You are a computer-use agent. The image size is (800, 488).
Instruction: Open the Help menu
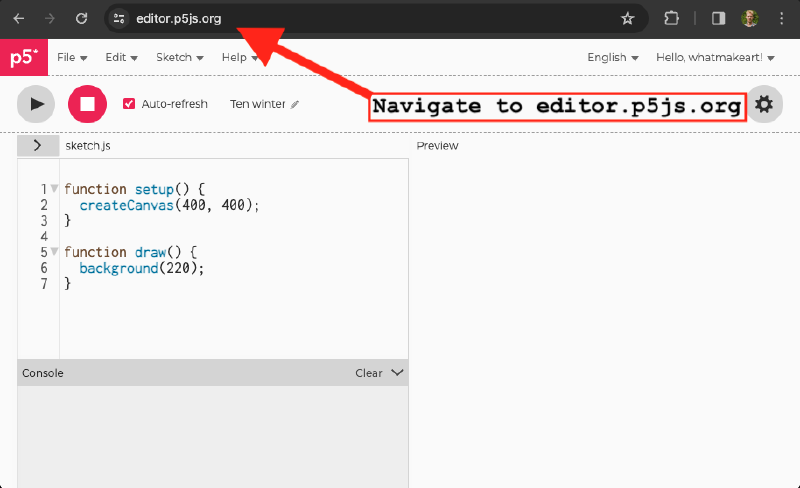(x=239, y=57)
